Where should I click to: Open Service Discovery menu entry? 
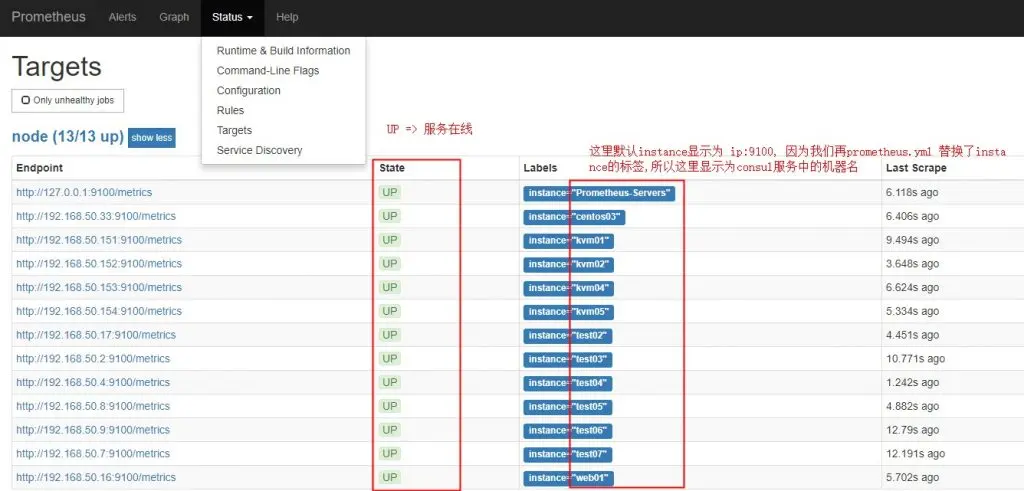259,150
